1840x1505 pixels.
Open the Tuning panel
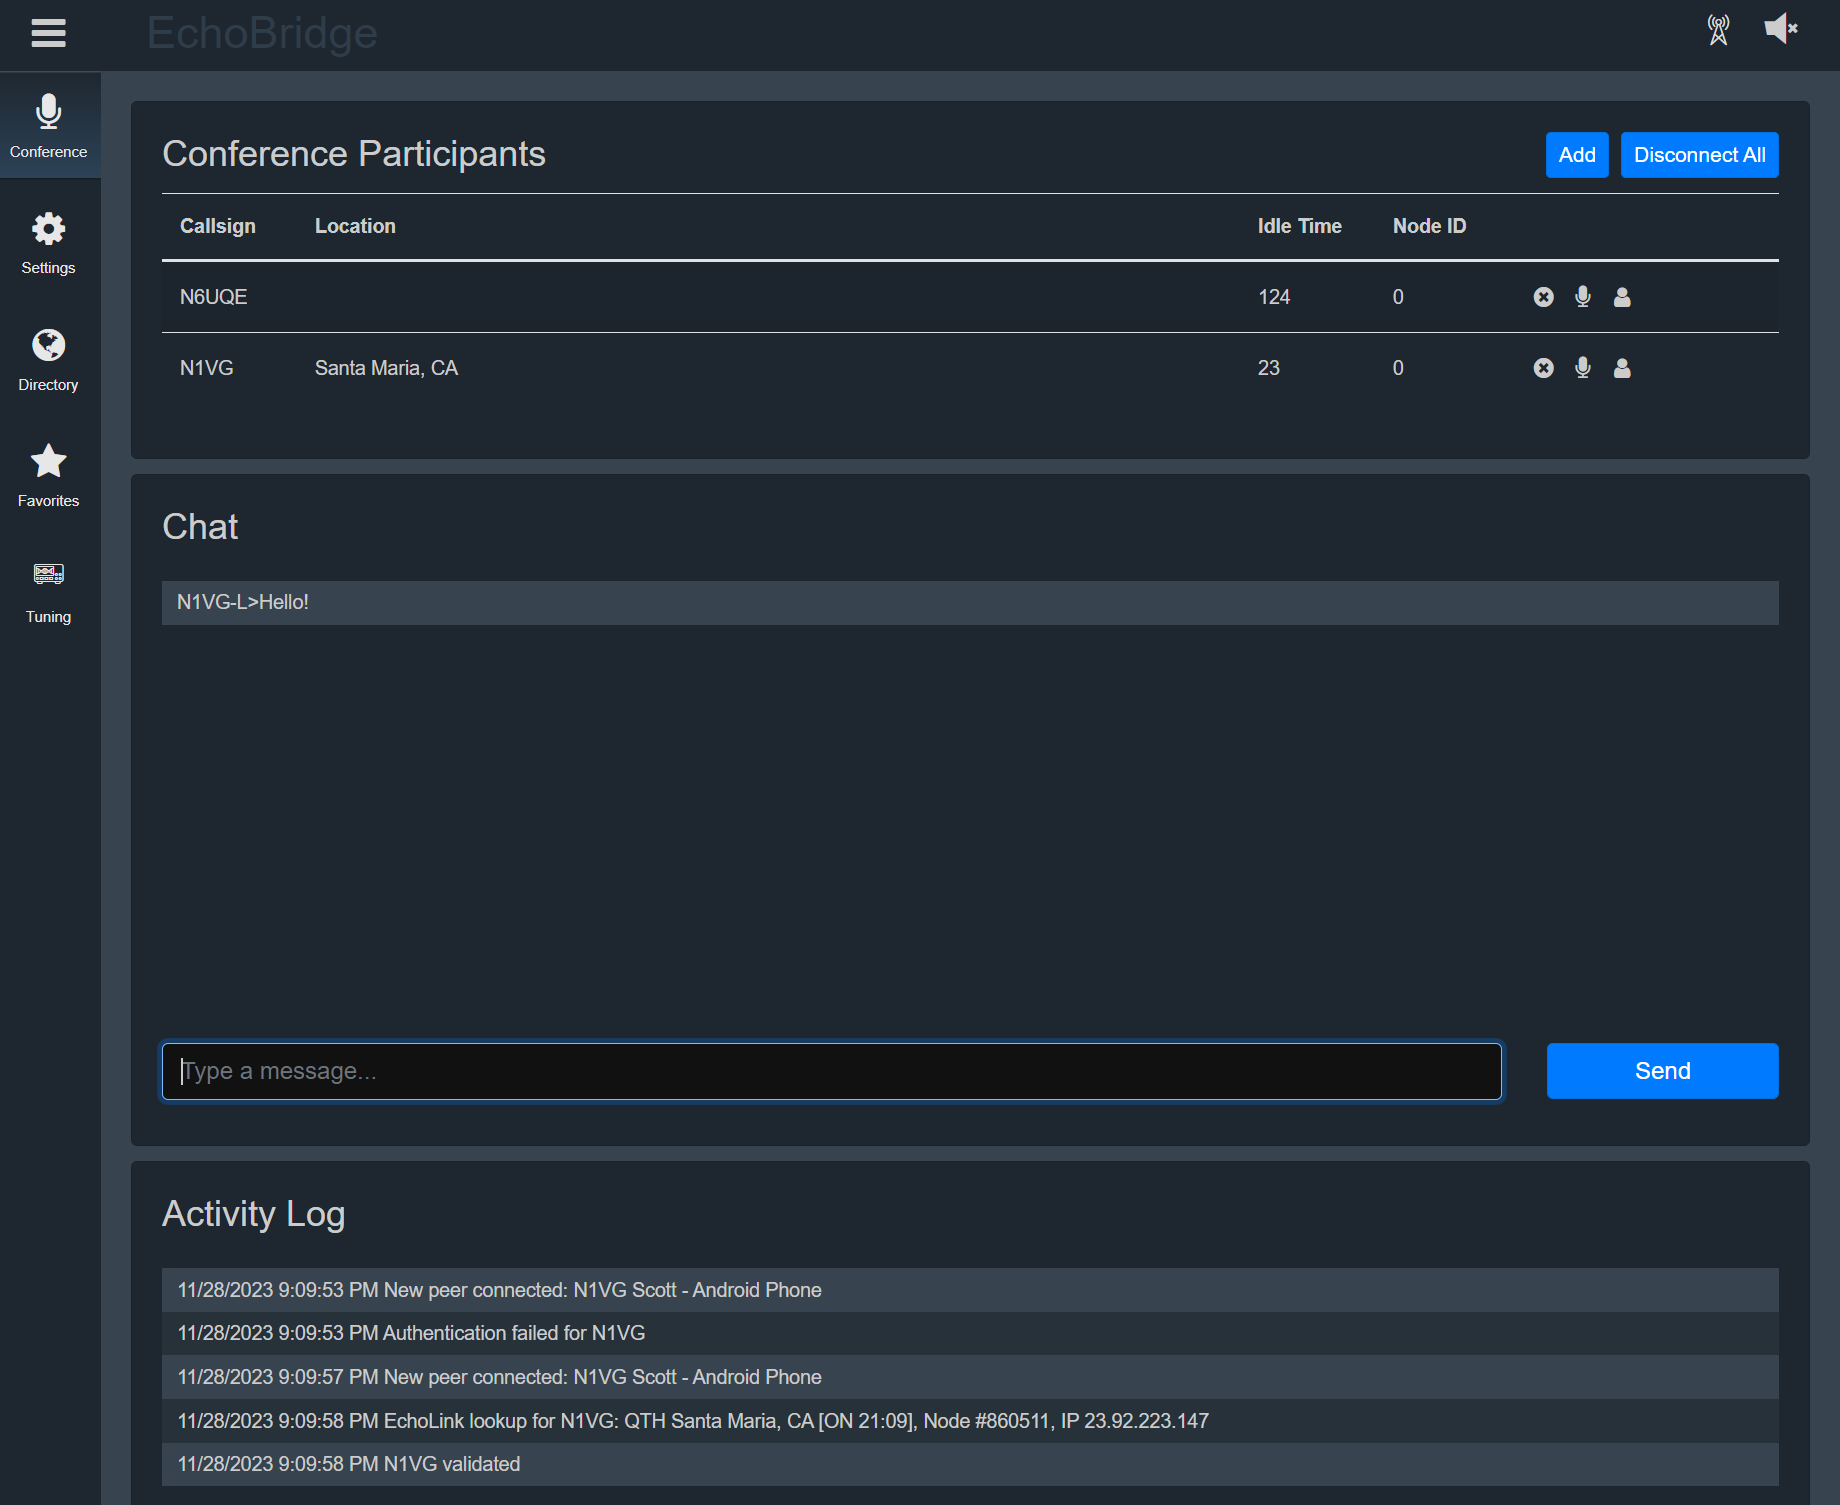[x=48, y=592]
